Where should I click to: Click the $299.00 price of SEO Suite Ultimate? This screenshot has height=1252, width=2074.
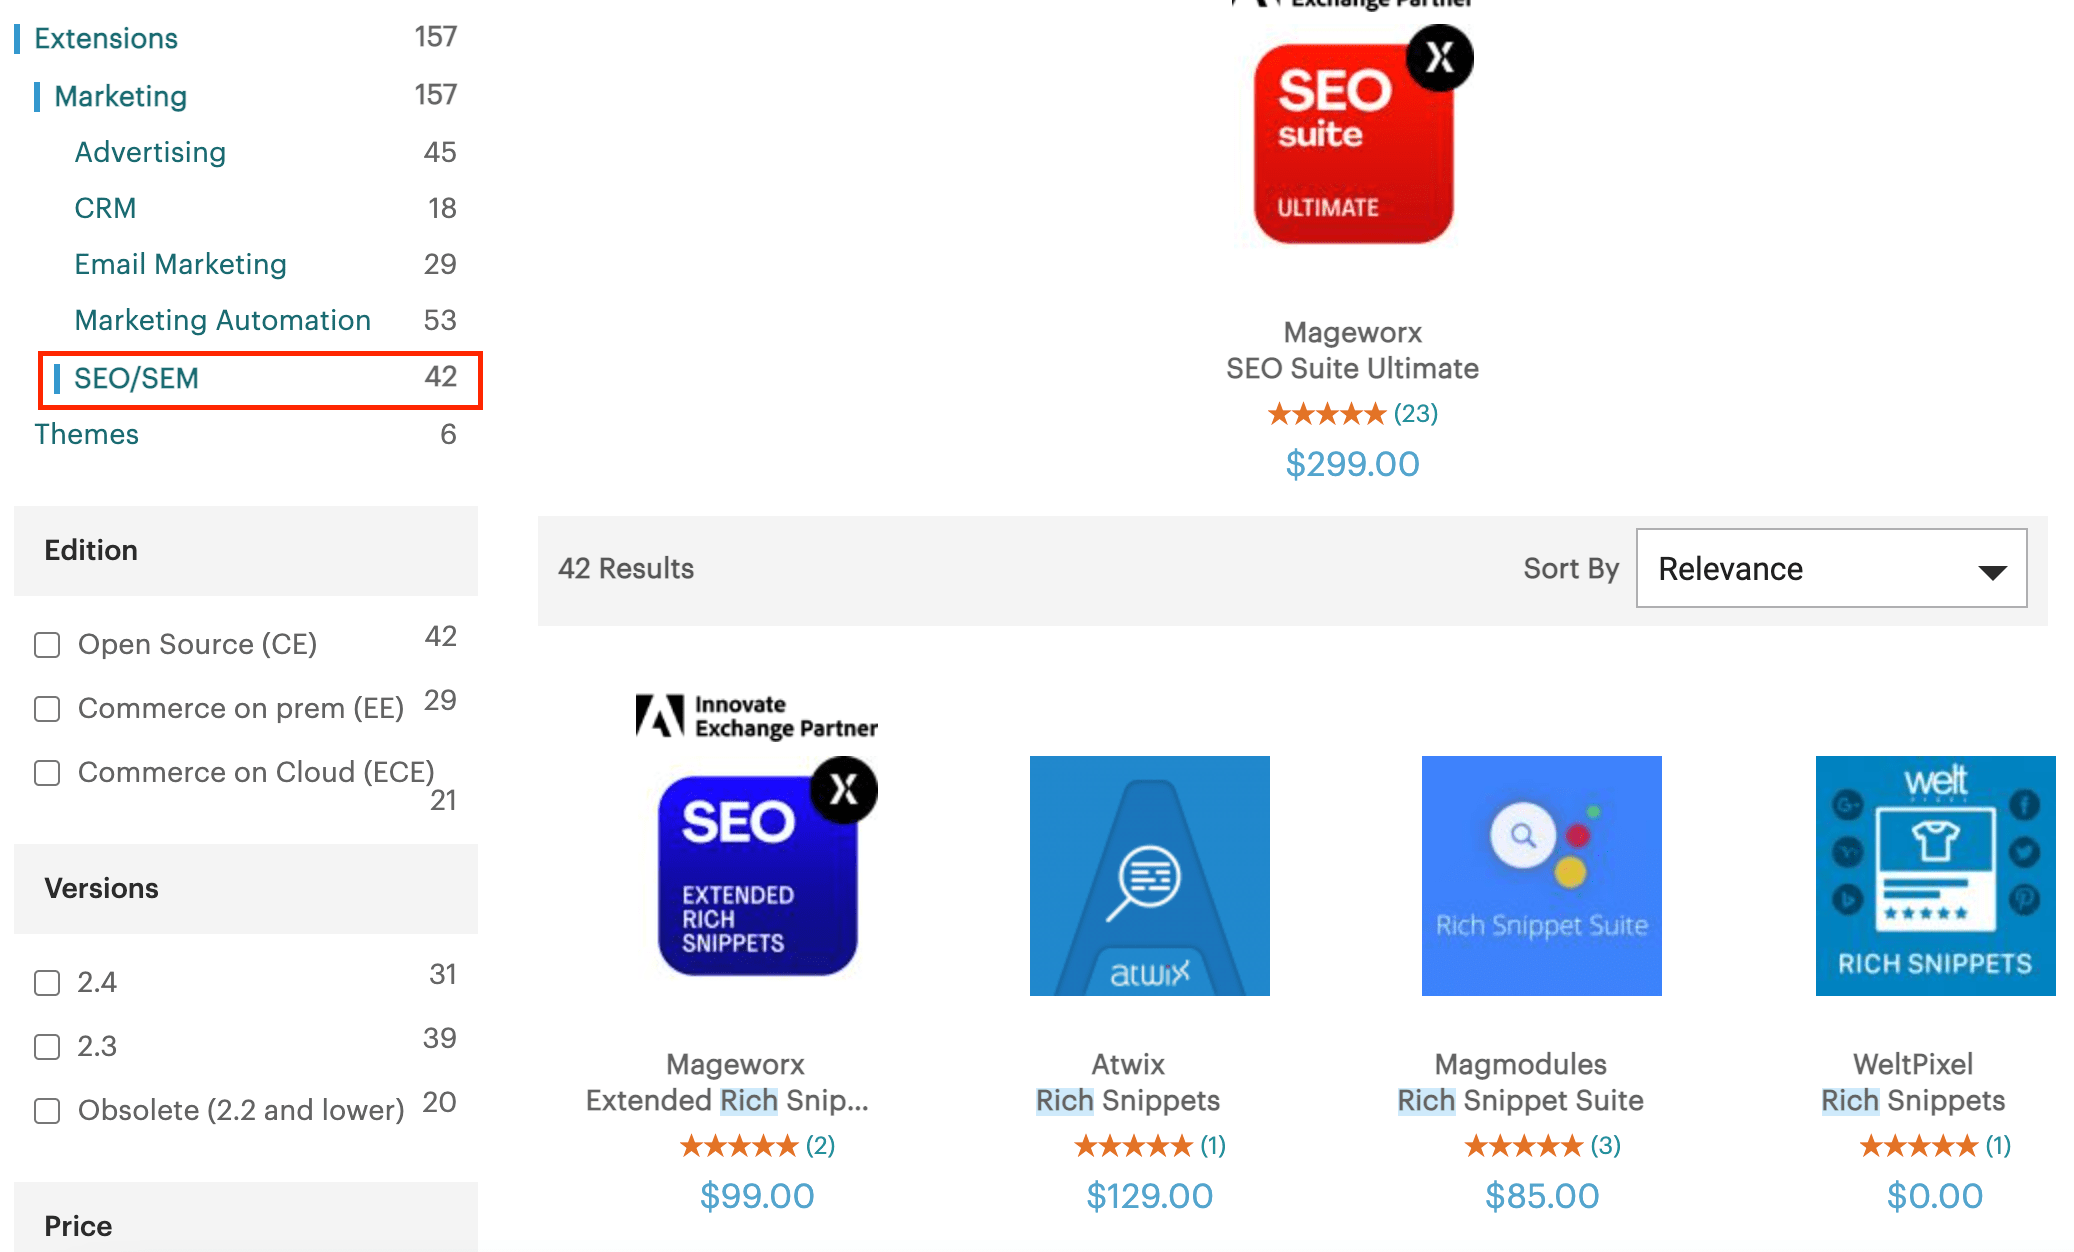tap(1353, 464)
